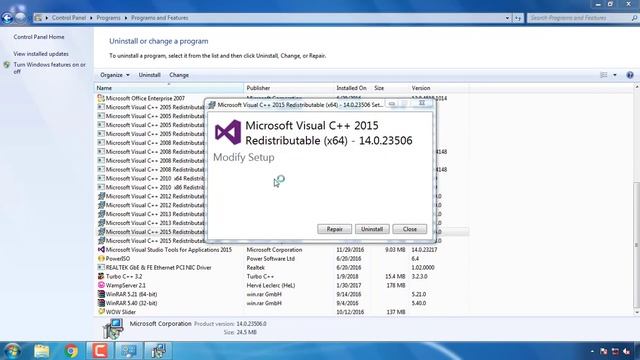Click the Power Software Ltd publisher cell
The height and width of the screenshot is (360, 640).
[271, 259]
